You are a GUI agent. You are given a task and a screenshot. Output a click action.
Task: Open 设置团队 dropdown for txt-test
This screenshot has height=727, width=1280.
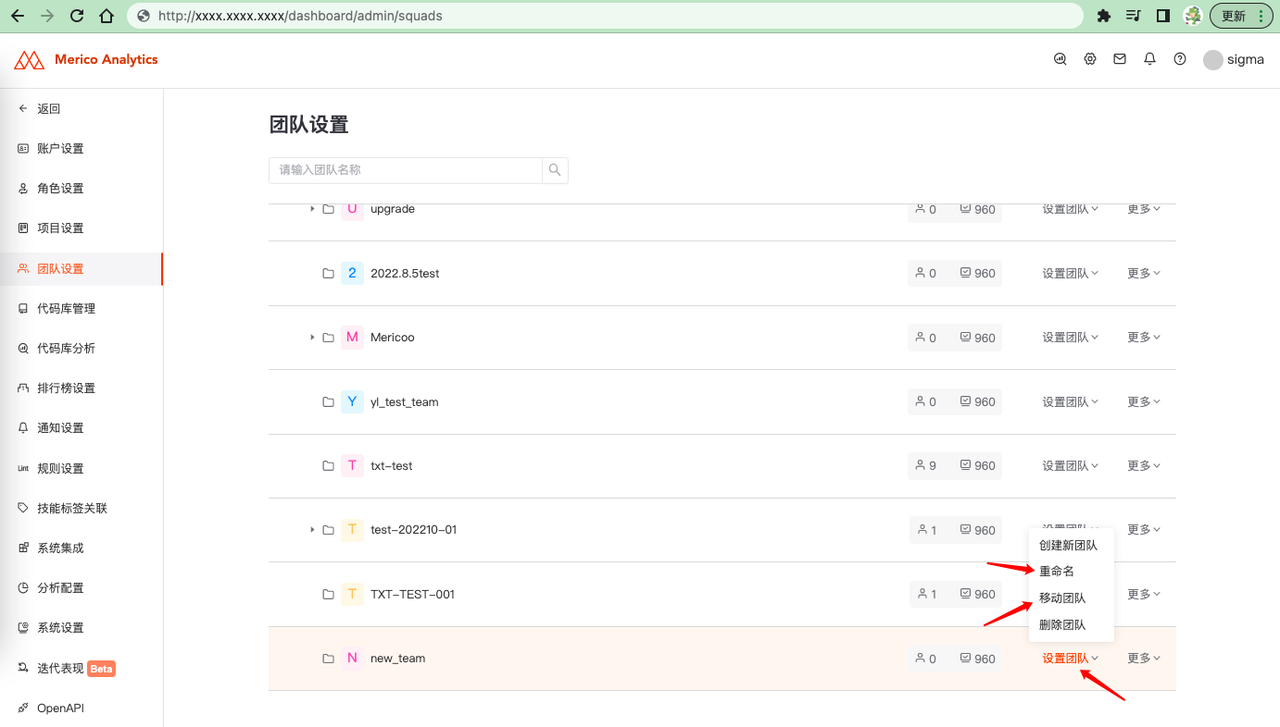(1070, 465)
